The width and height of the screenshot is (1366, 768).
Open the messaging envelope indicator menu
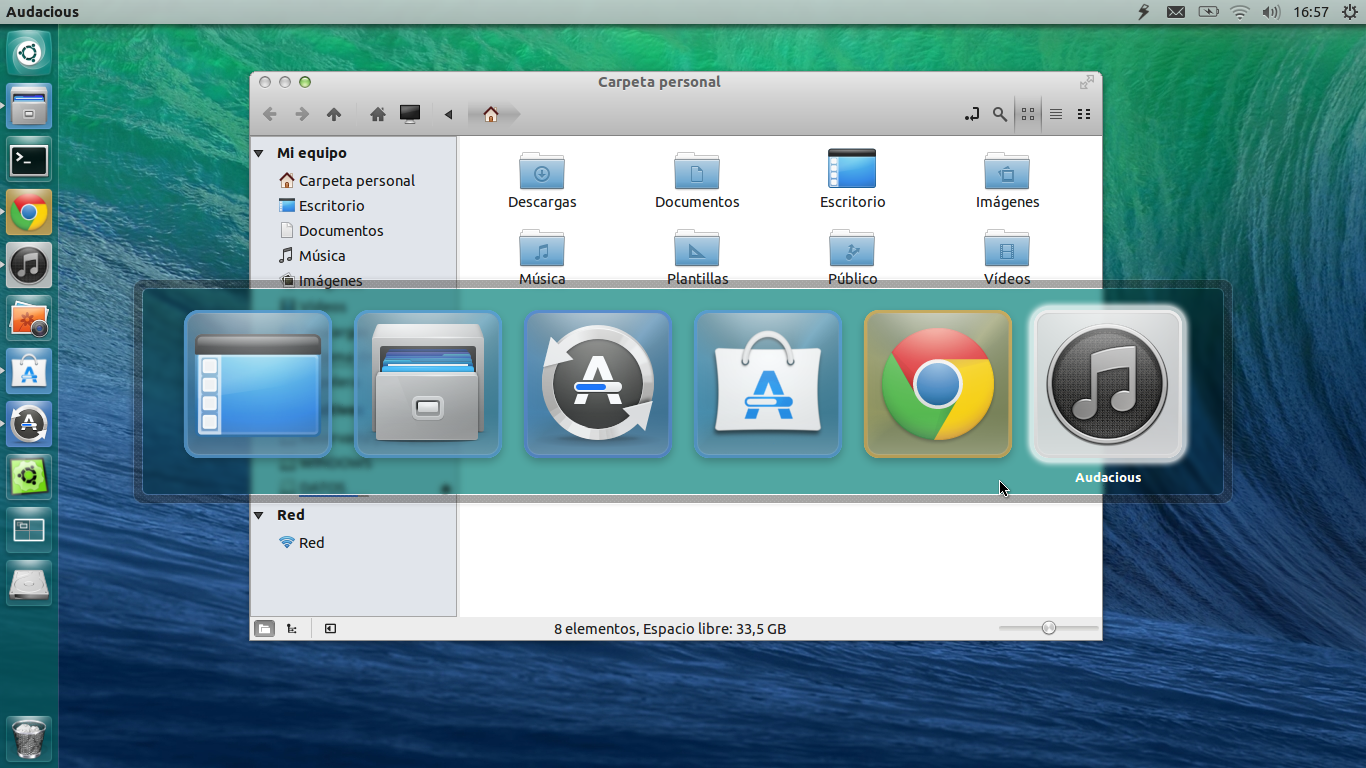point(1176,12)
